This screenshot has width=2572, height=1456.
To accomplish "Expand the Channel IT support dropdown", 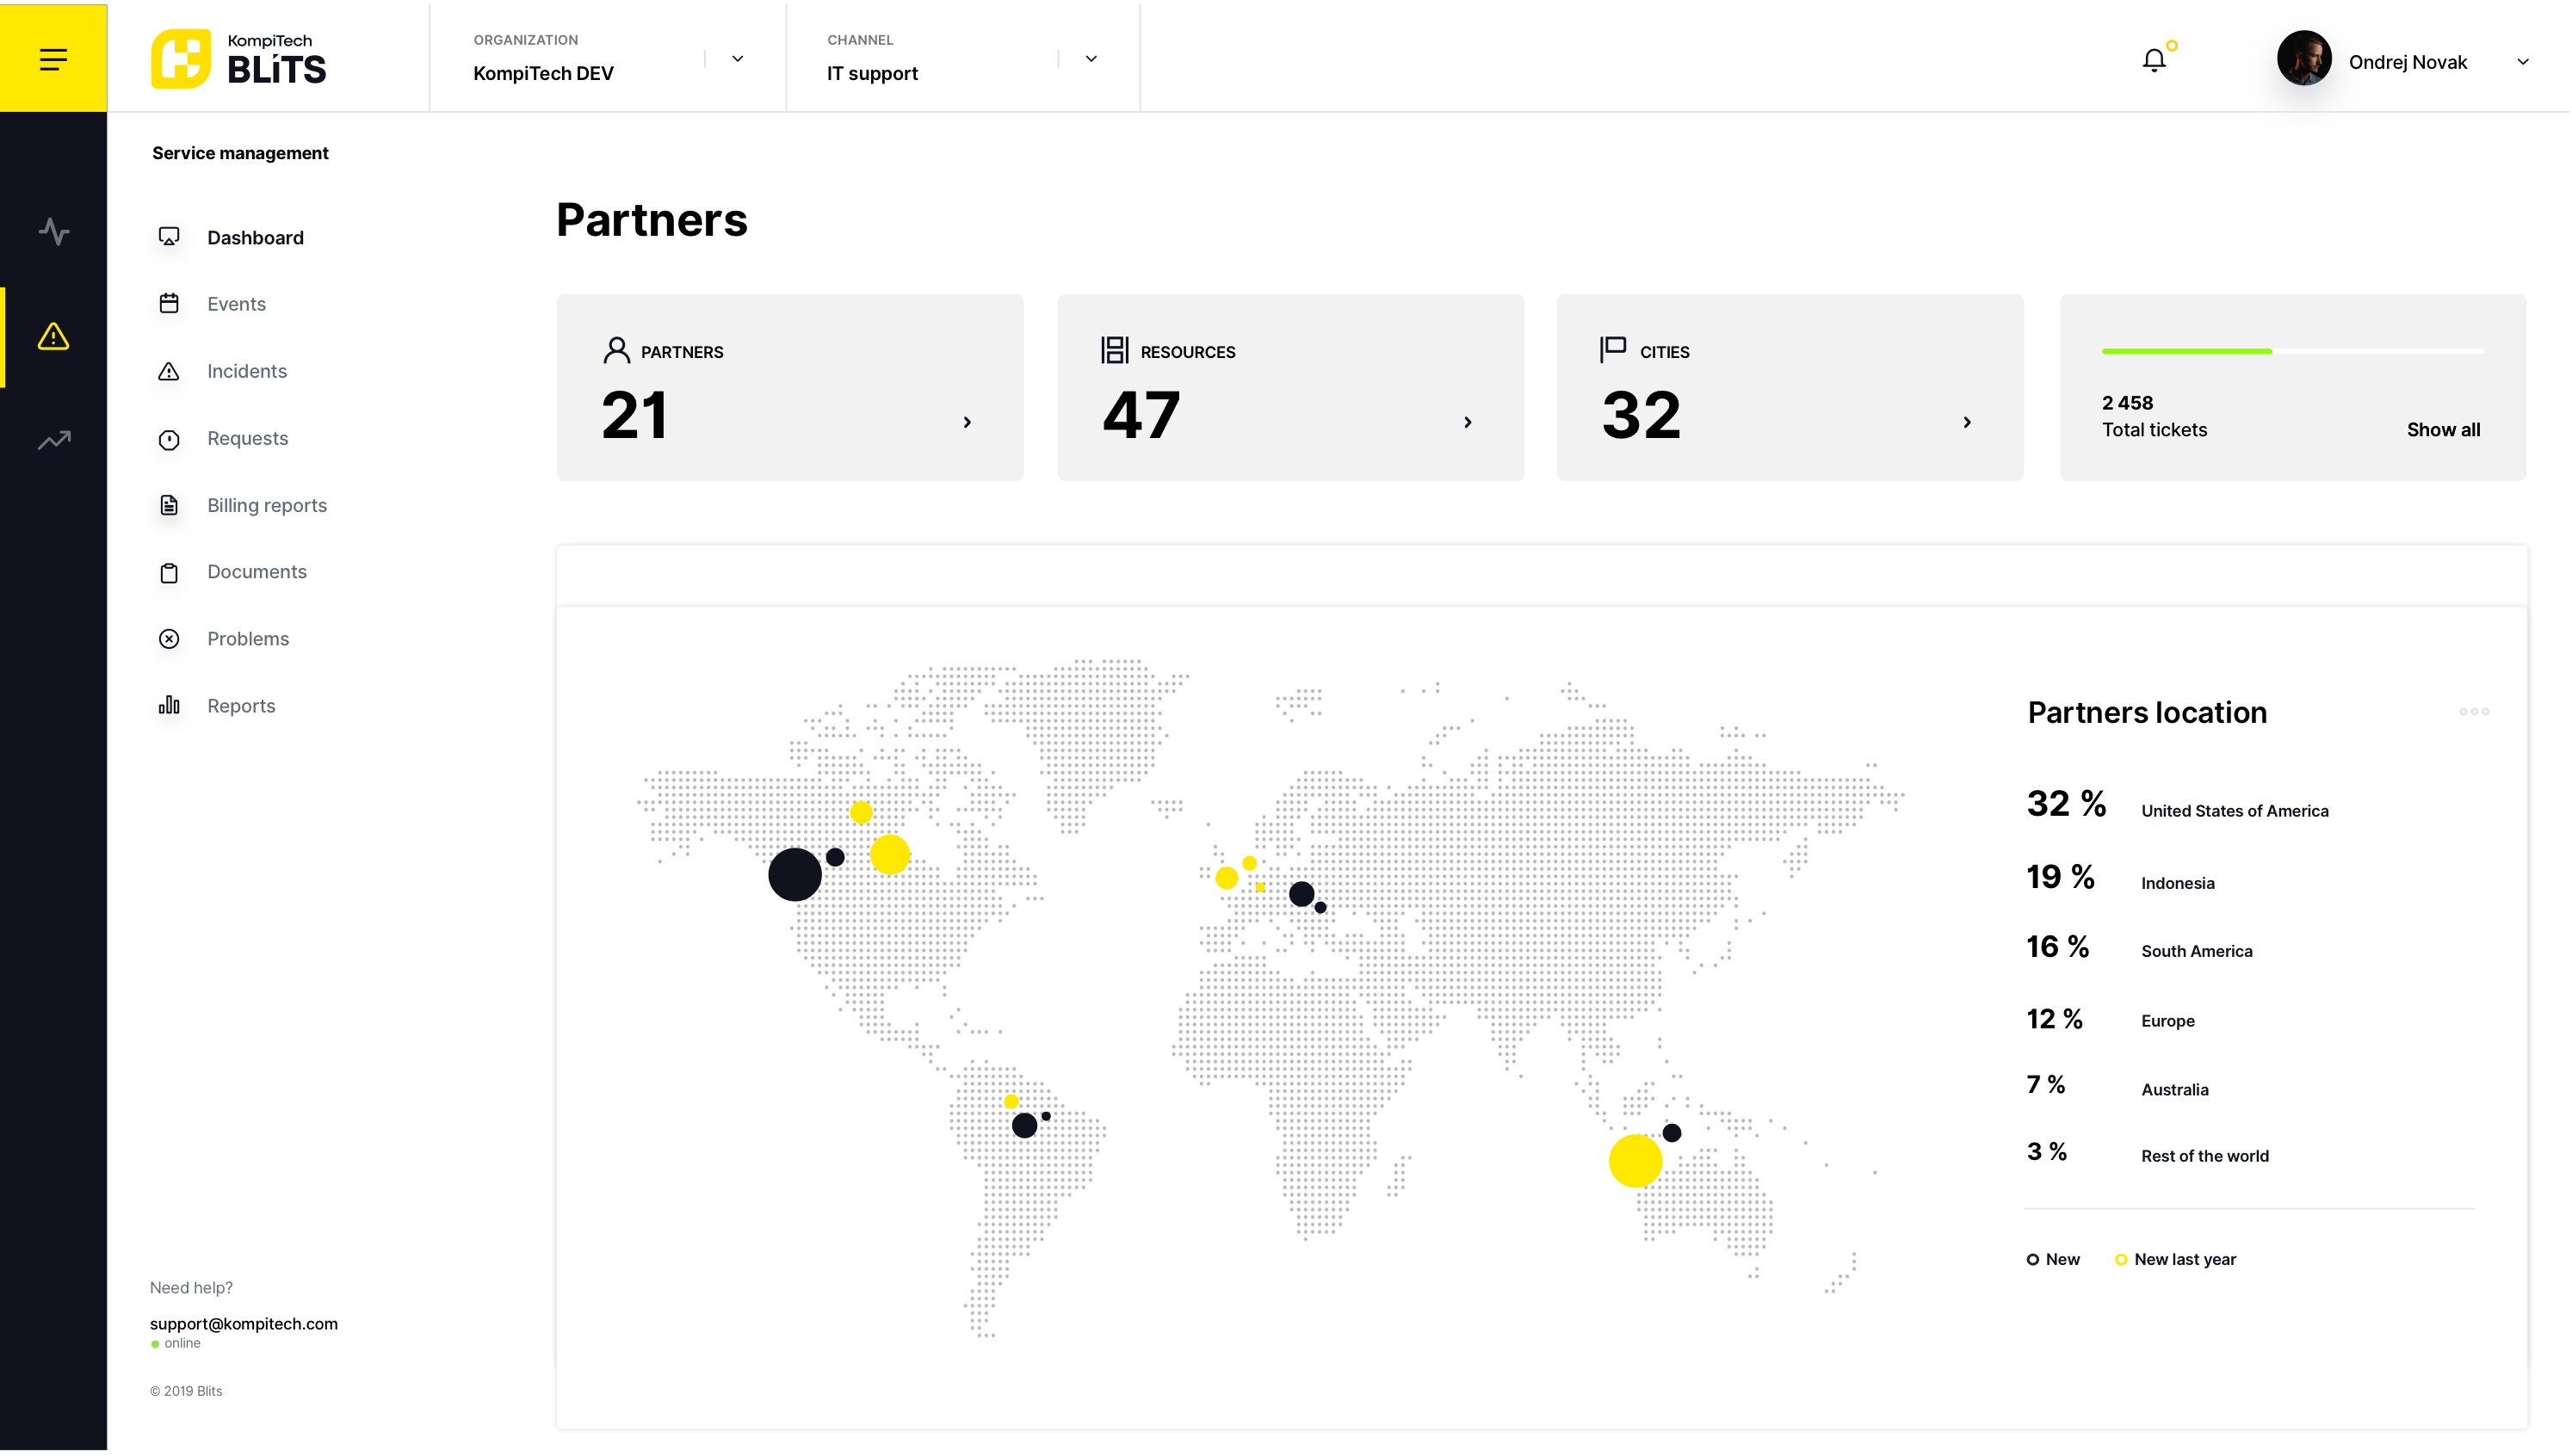I will coord(1090,59).
